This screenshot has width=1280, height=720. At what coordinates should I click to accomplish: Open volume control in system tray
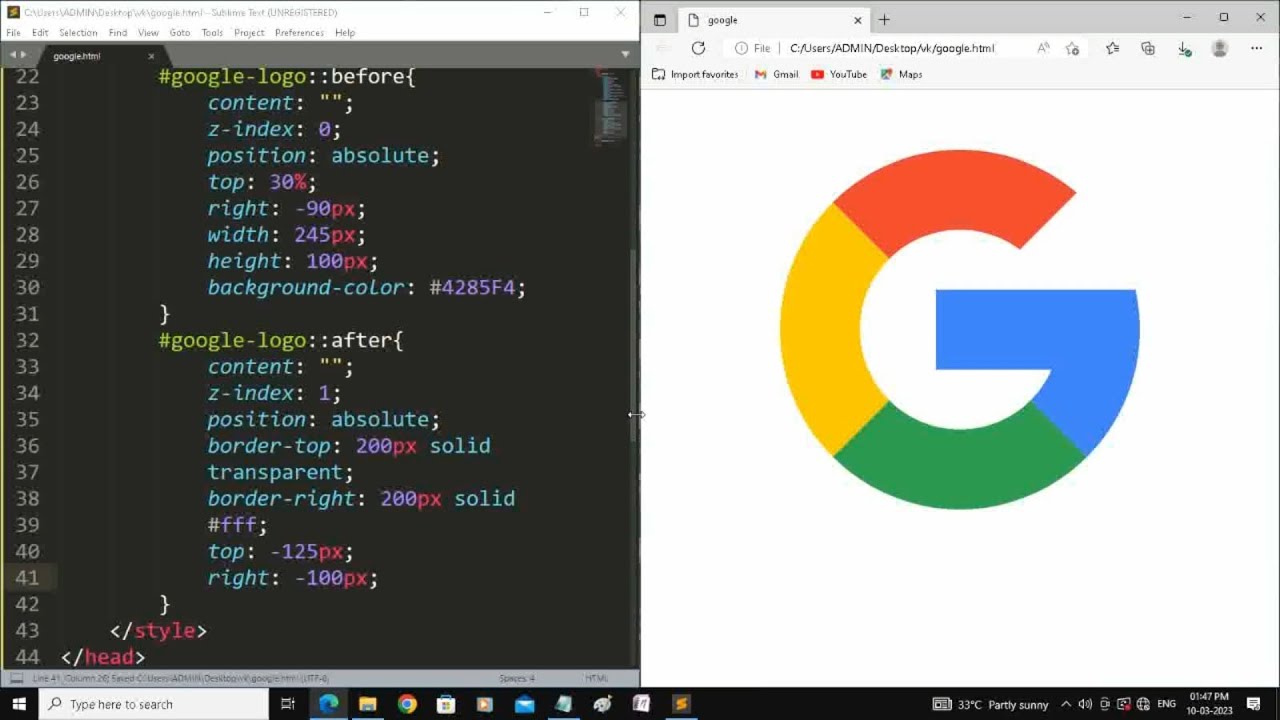1085,704
